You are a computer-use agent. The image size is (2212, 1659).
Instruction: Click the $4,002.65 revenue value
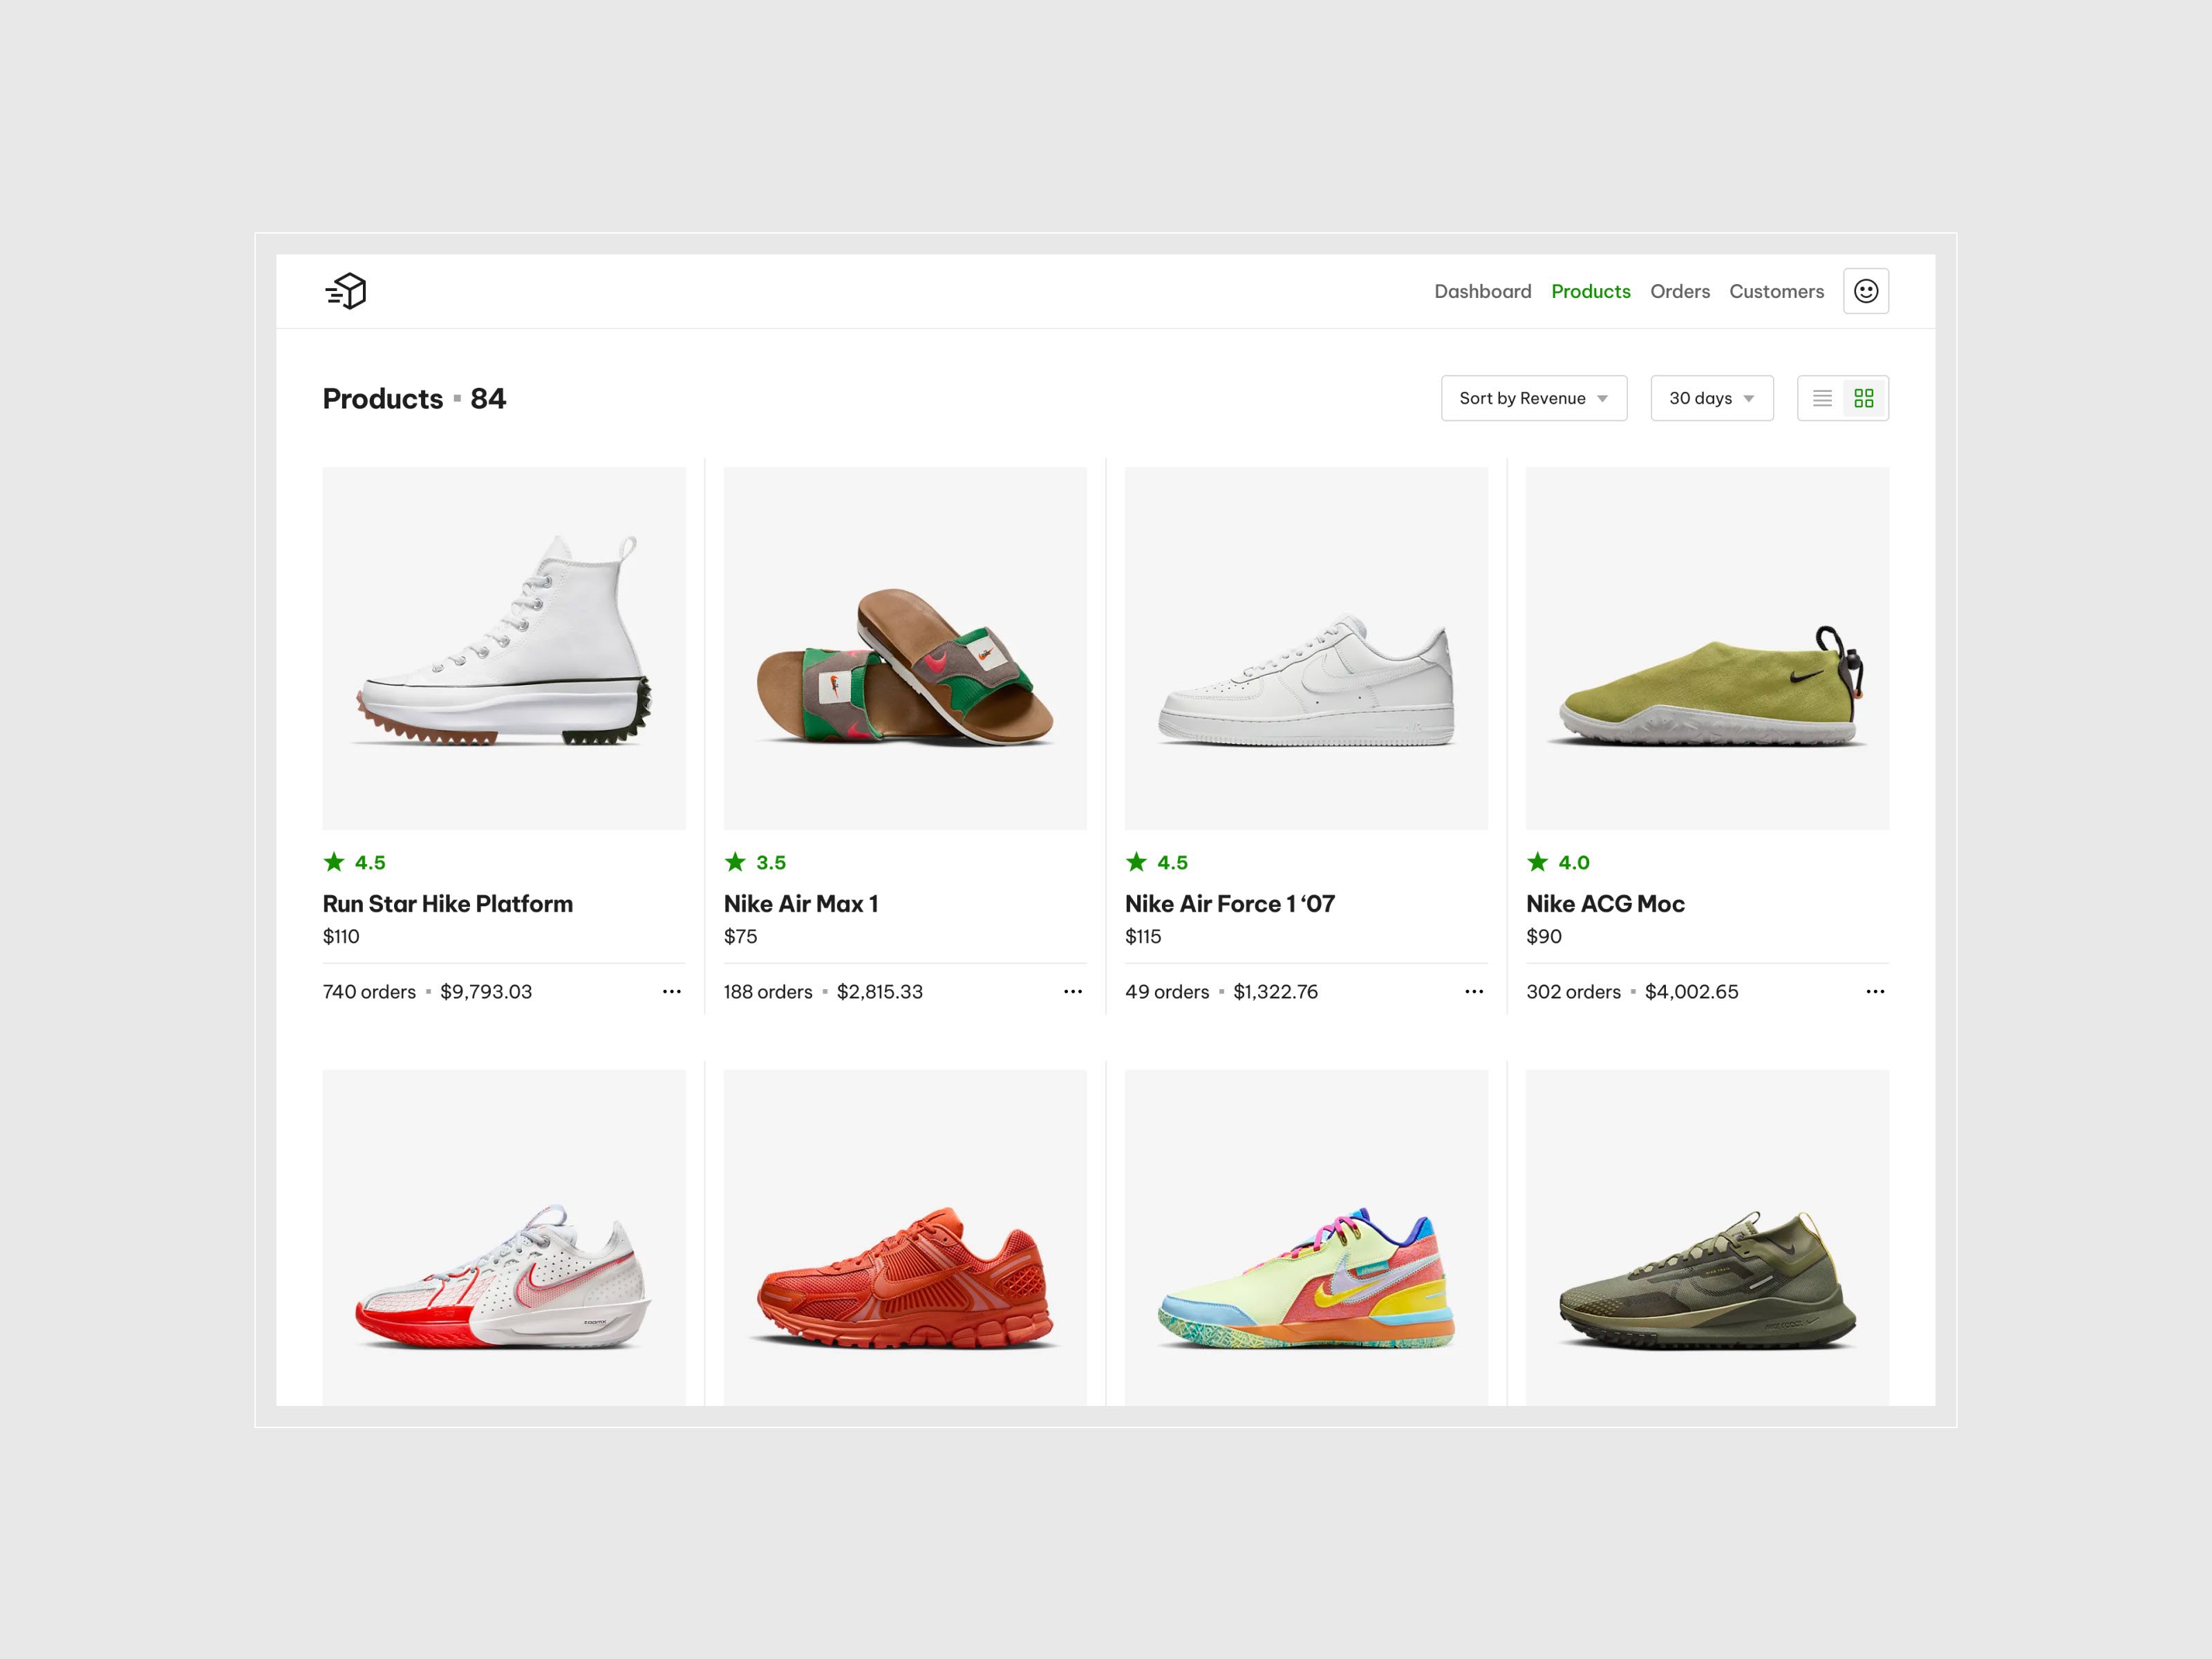click(1692, 991)
